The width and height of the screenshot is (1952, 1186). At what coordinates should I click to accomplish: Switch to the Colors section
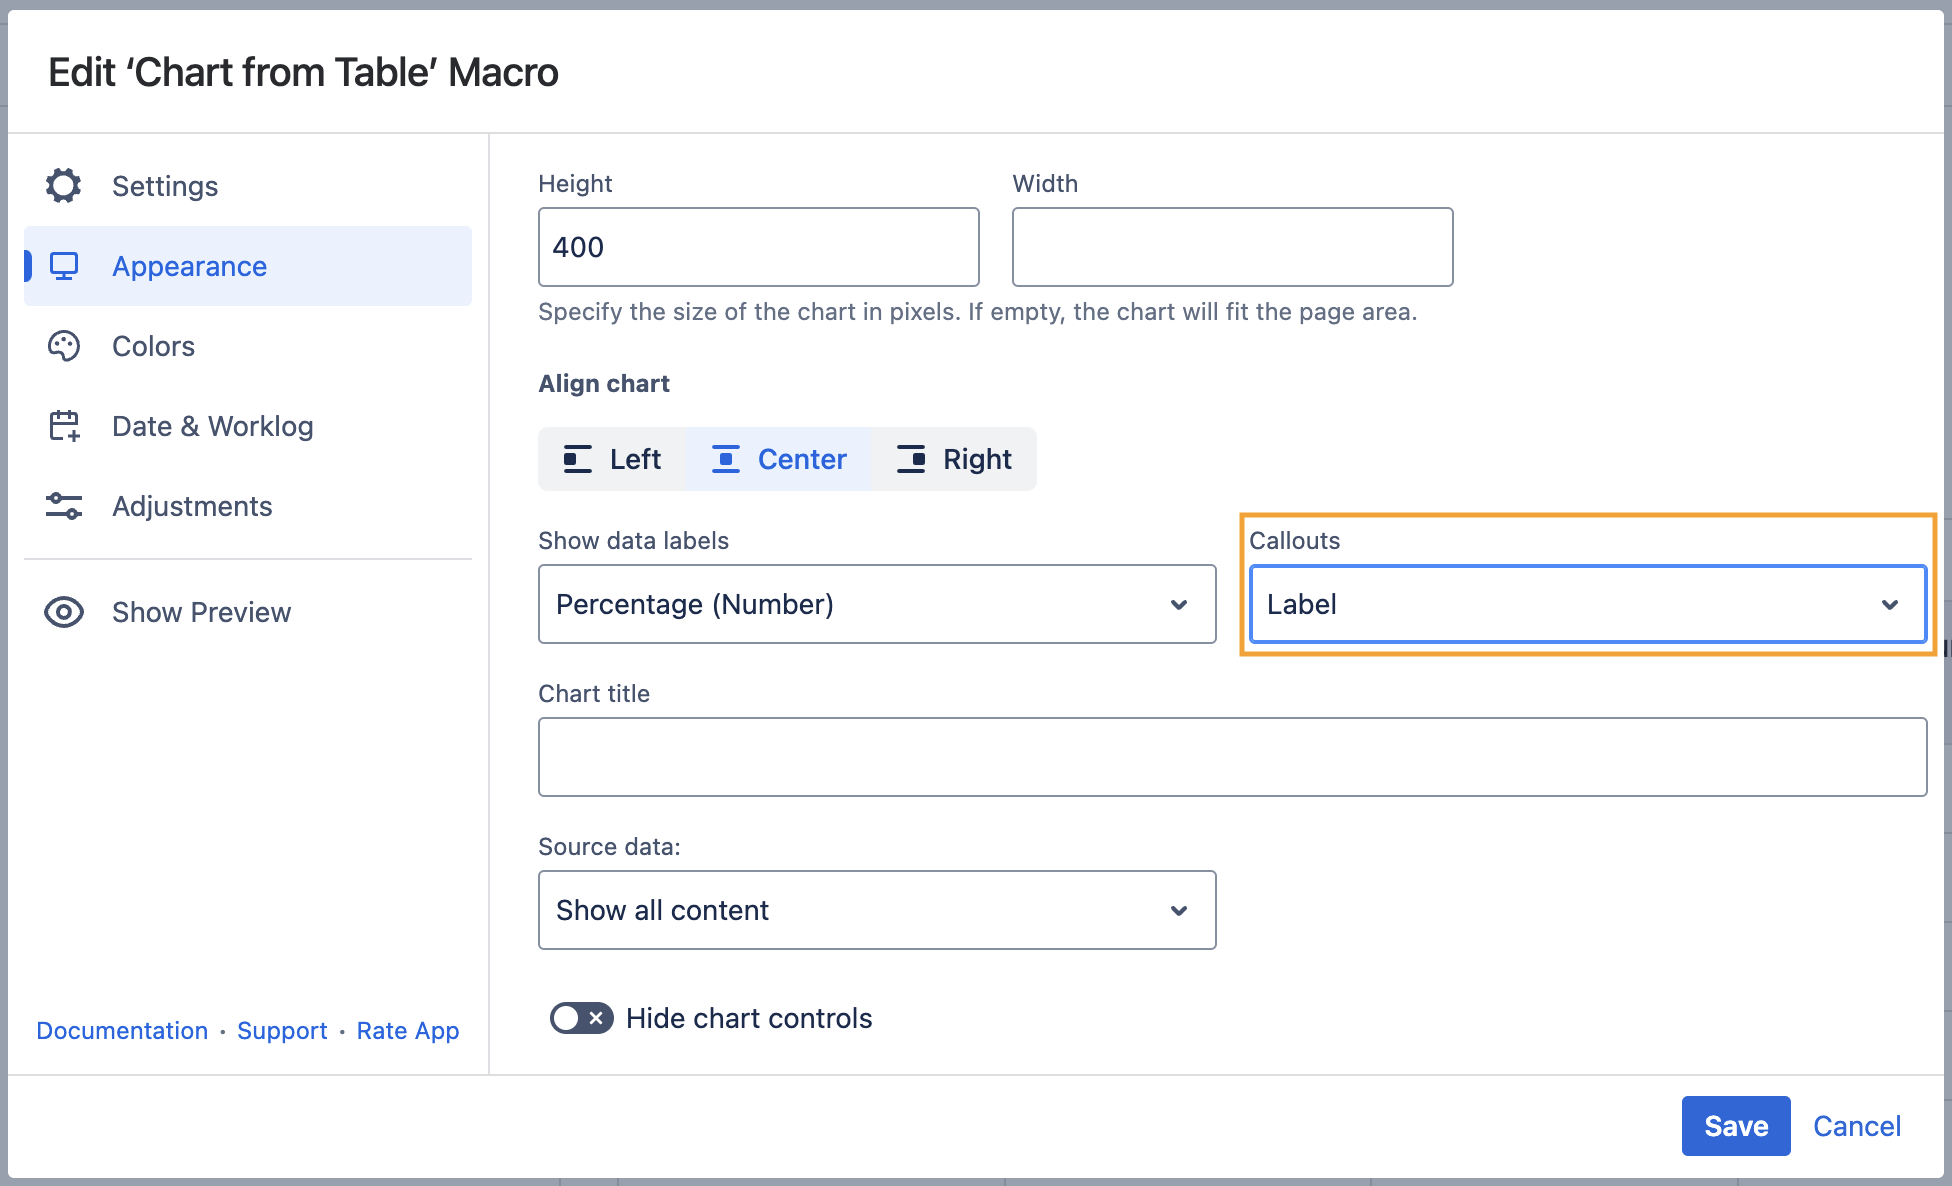point(153,346)
